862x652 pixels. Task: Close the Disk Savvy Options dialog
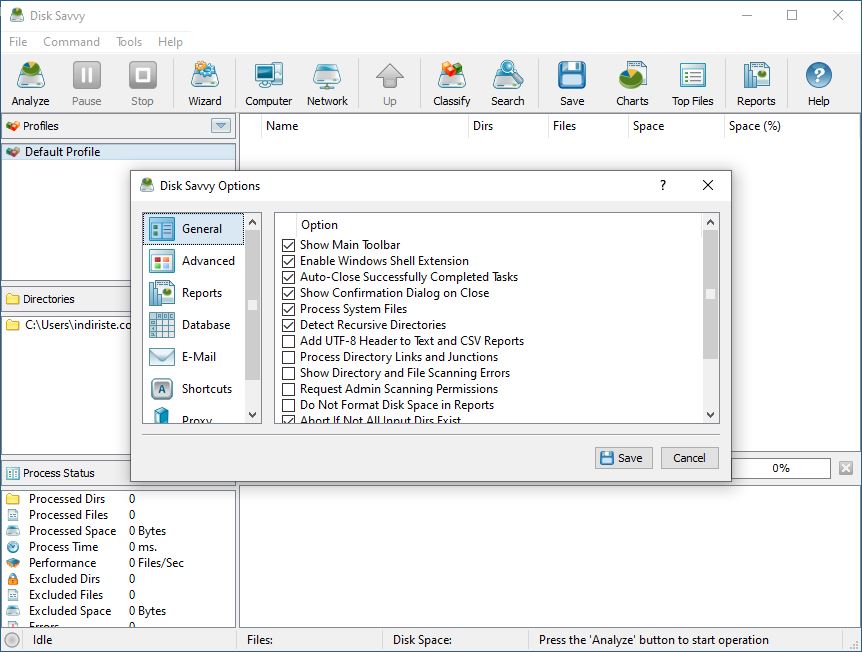[x=708, y=185]
